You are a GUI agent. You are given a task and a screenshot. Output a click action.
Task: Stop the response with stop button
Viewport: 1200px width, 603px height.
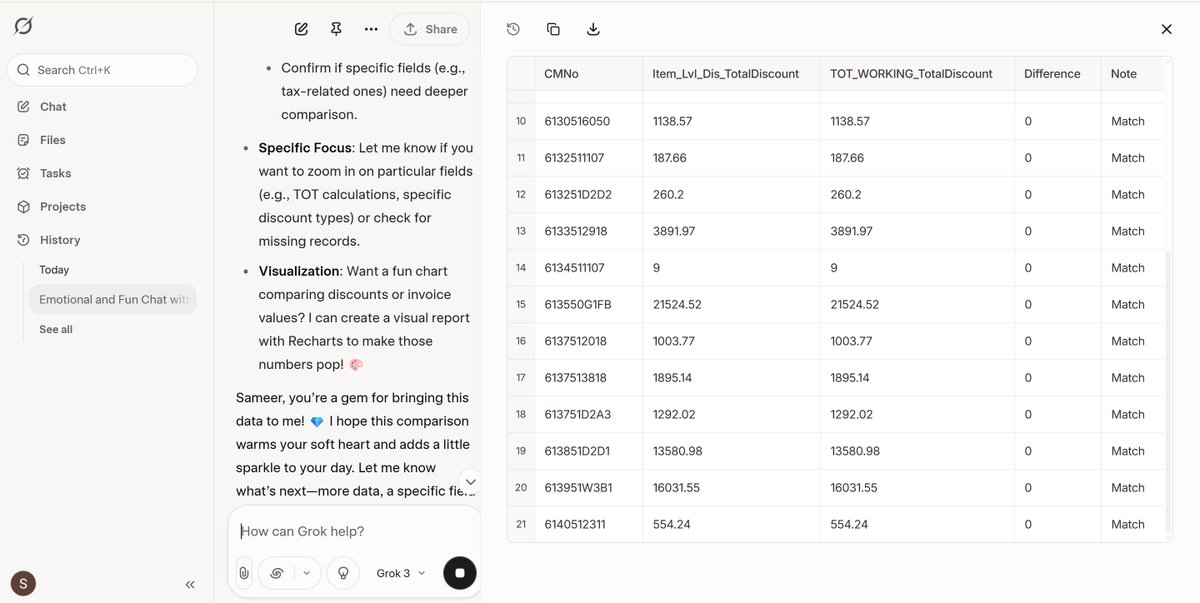[x=460, y=573]
